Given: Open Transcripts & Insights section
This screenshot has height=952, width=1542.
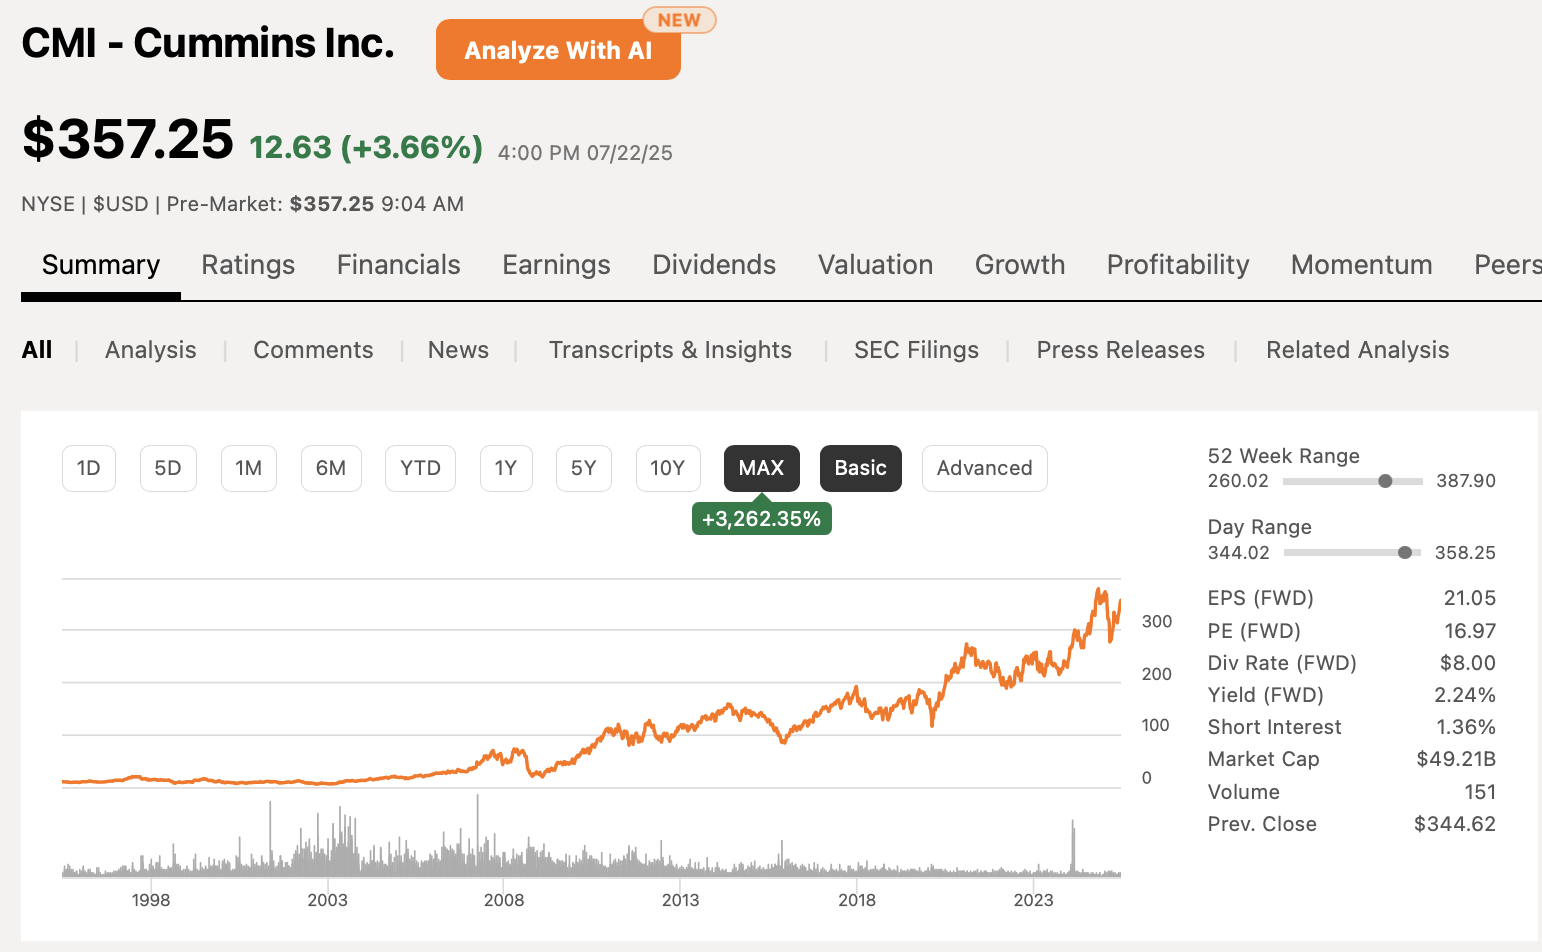Looking at the screenshot, I should pyautogui.click(x=670, y=349).
